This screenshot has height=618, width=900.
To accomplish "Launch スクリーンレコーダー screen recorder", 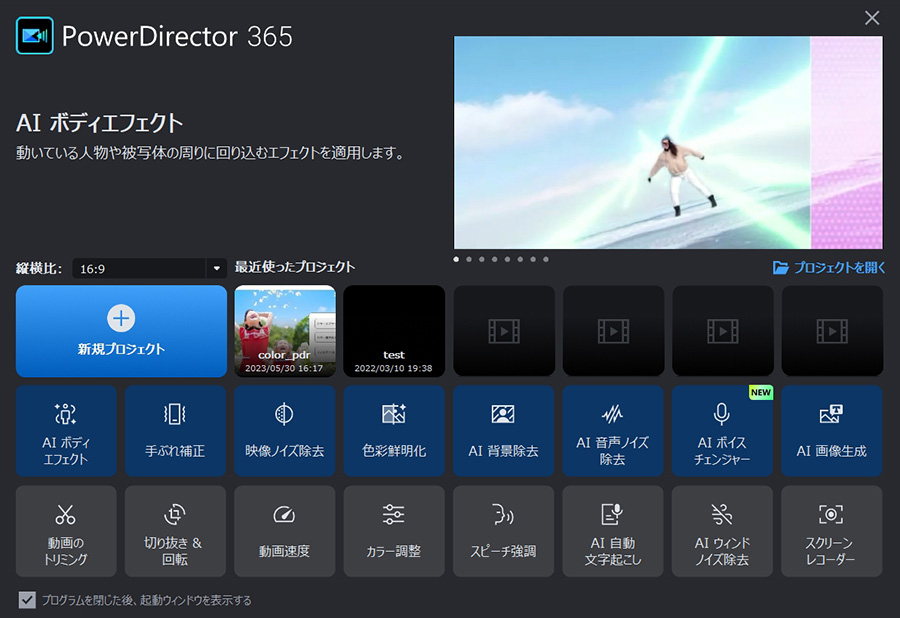I will (x=831, y=532).
